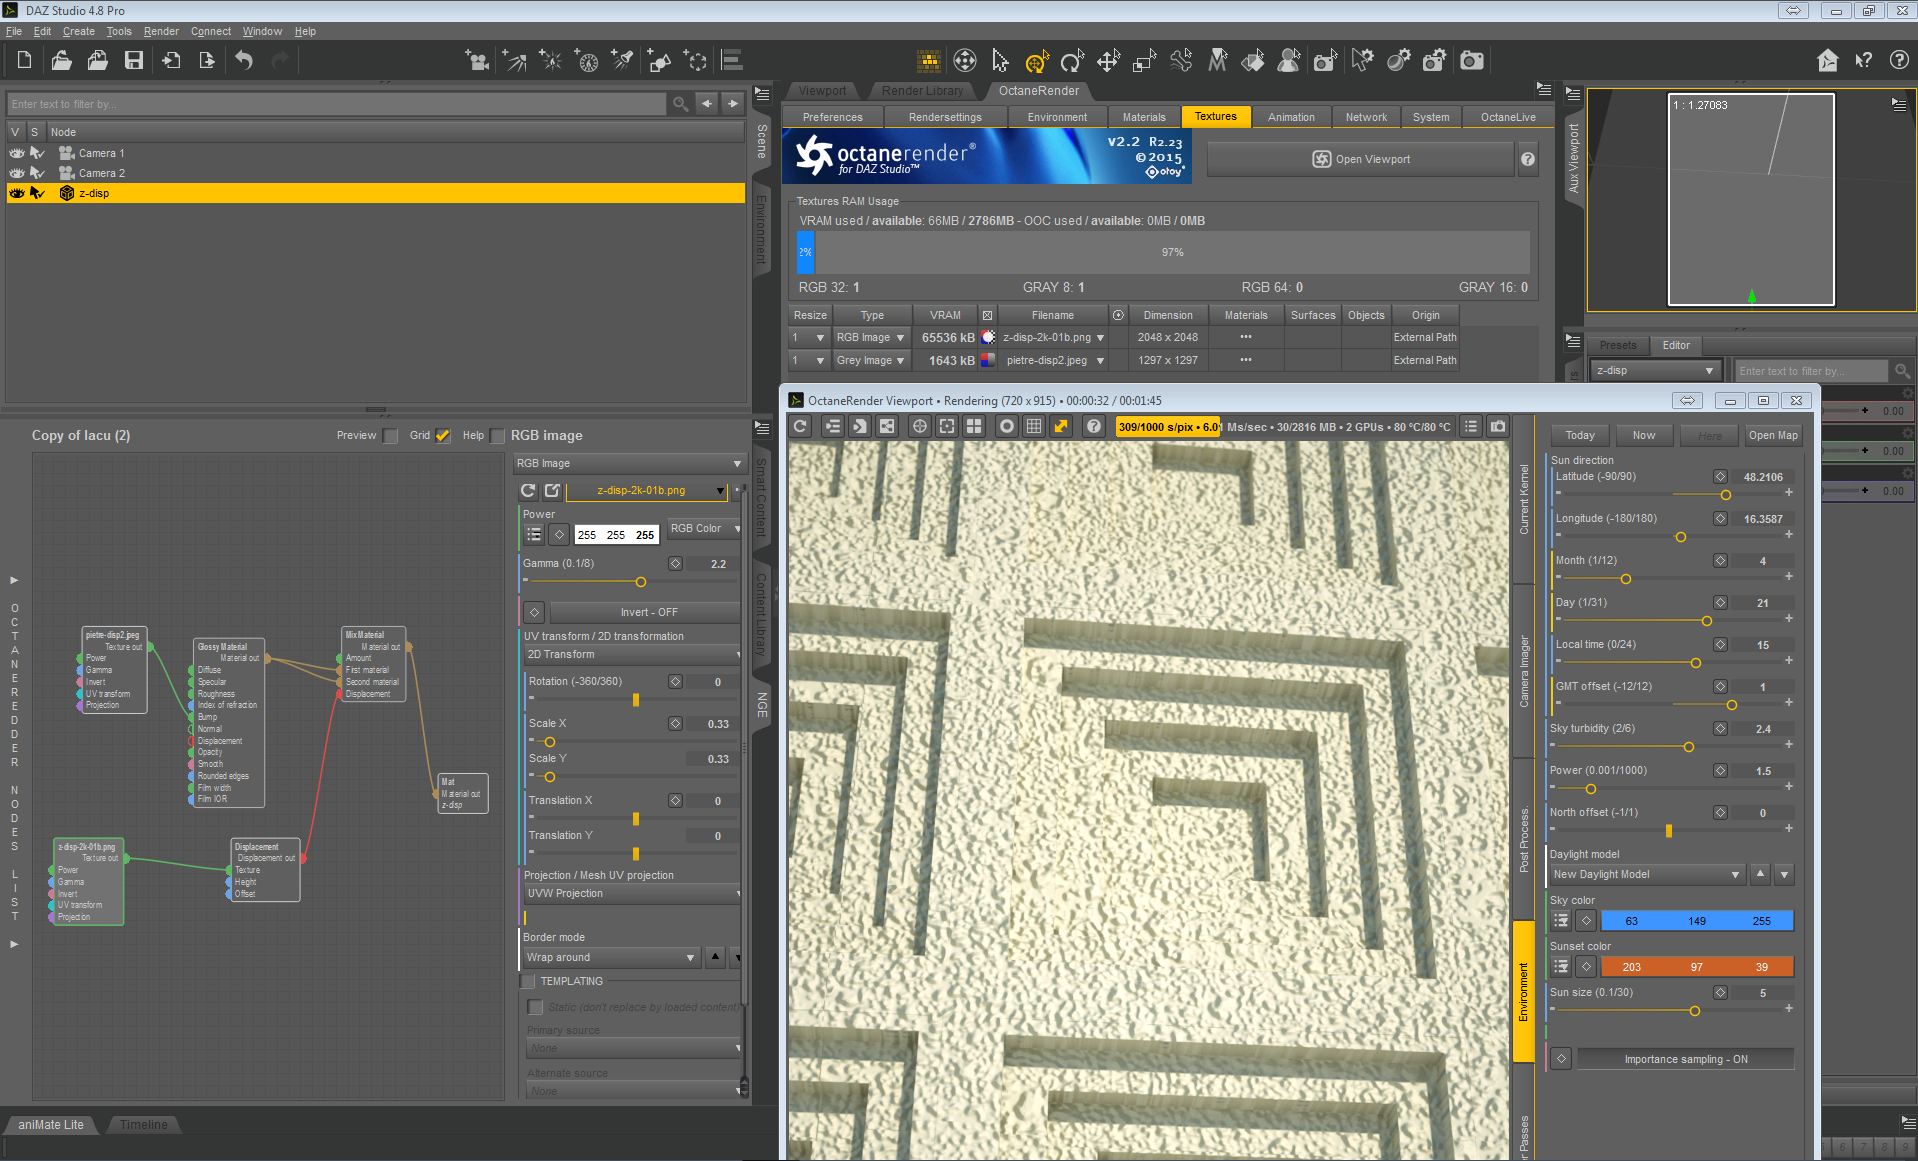Click the Undo arrow in the toolbar

pyautogui.click(x=244, y=61)
